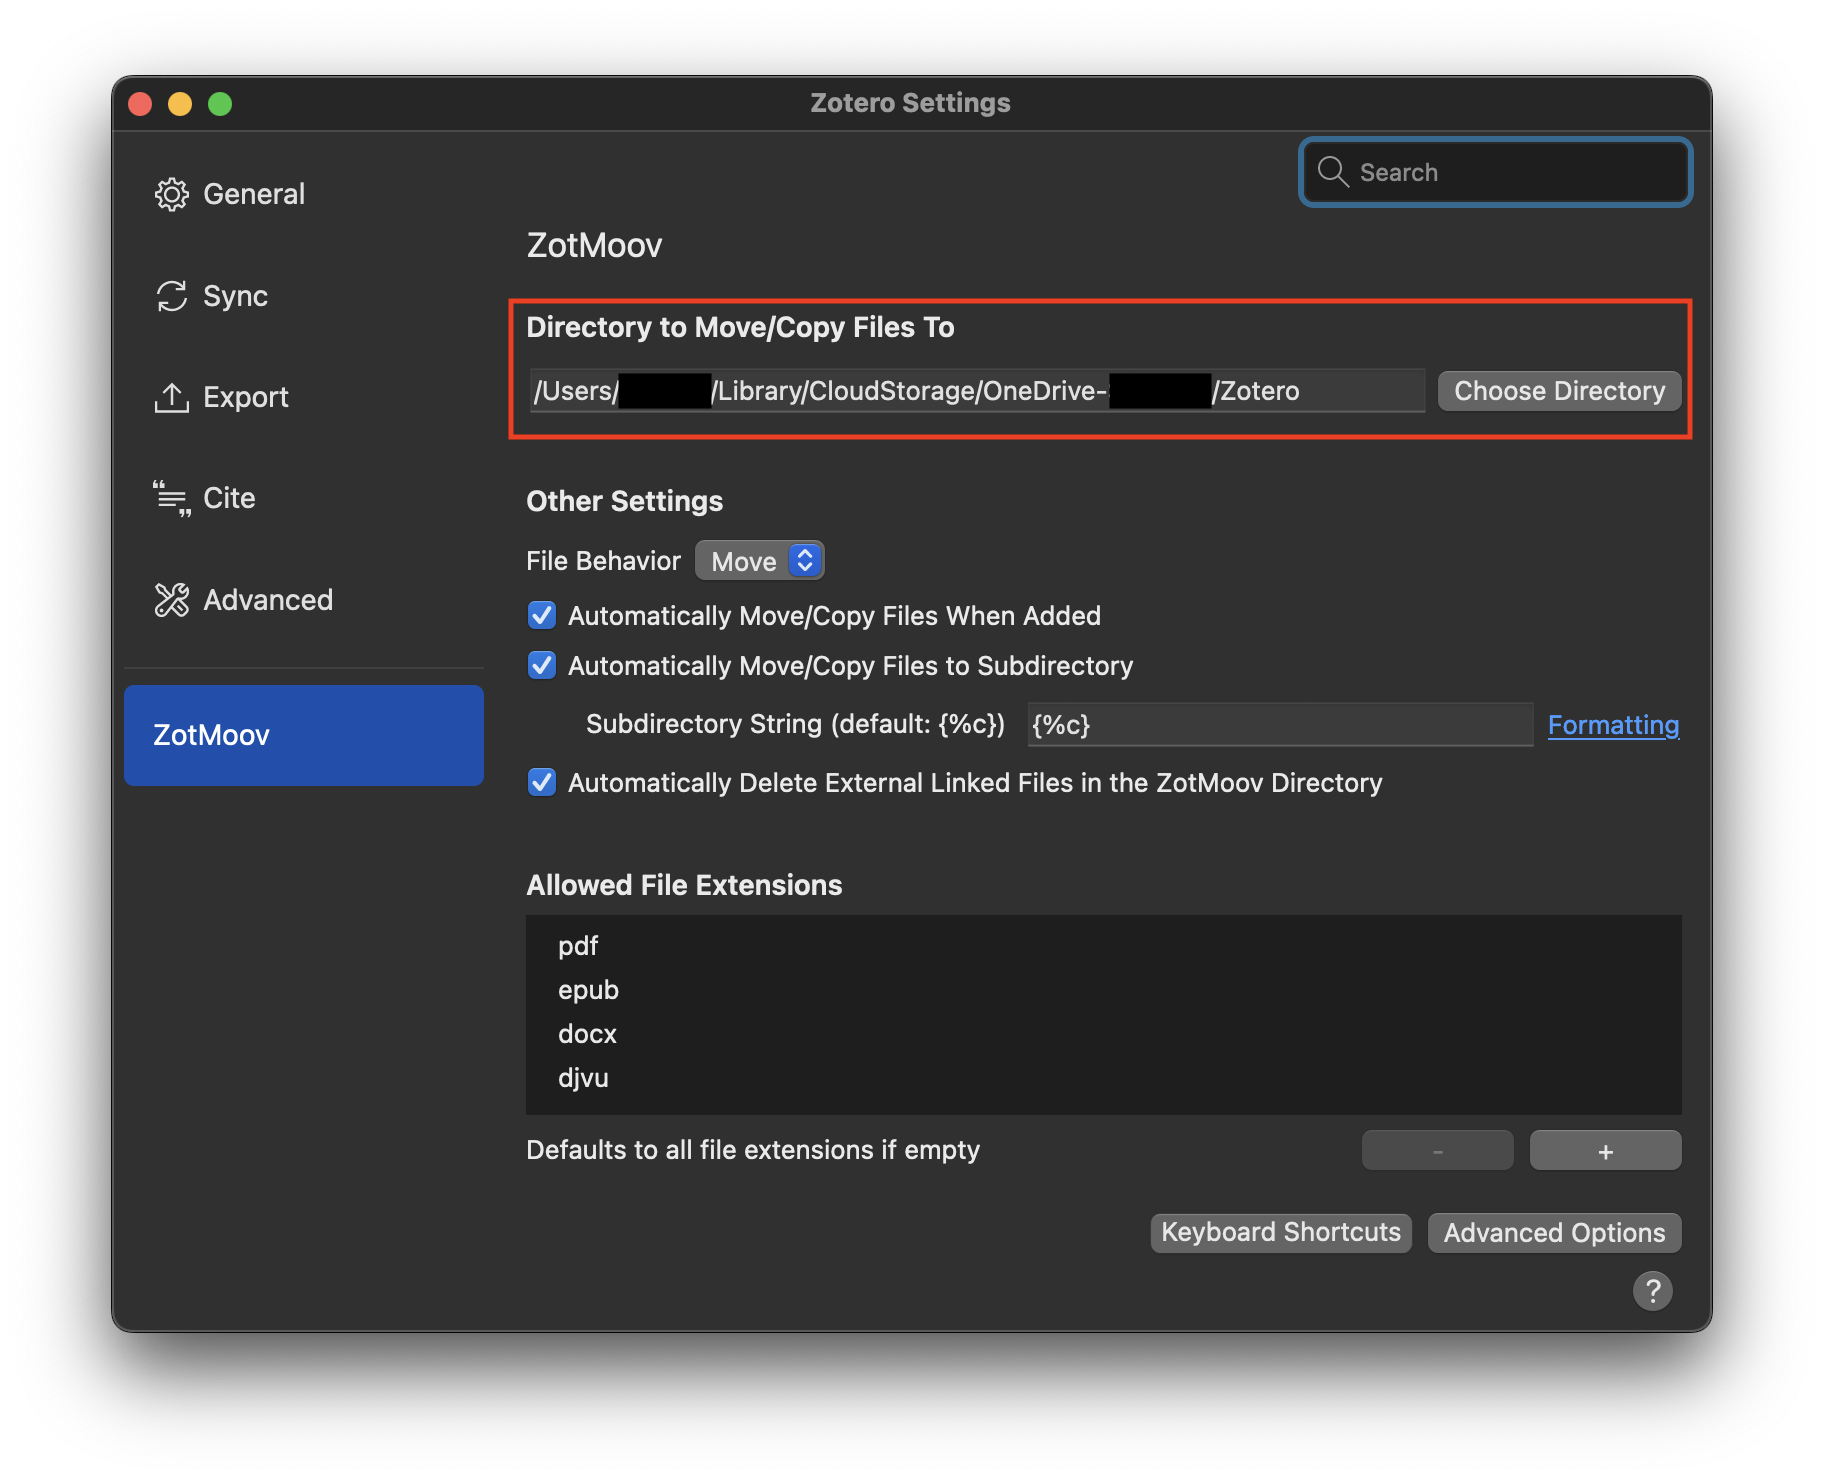Click the plus add extension button

coord(1605,1151)
